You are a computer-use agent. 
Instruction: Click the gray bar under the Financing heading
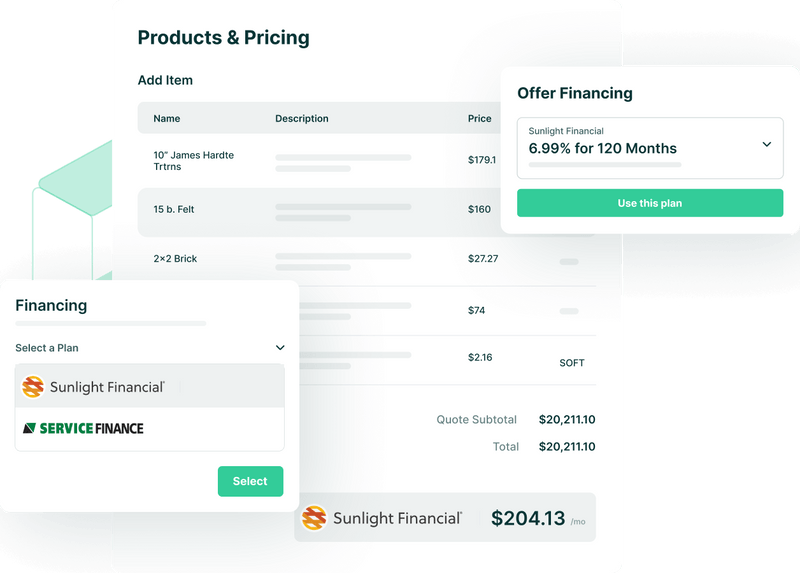pos(111,323)
